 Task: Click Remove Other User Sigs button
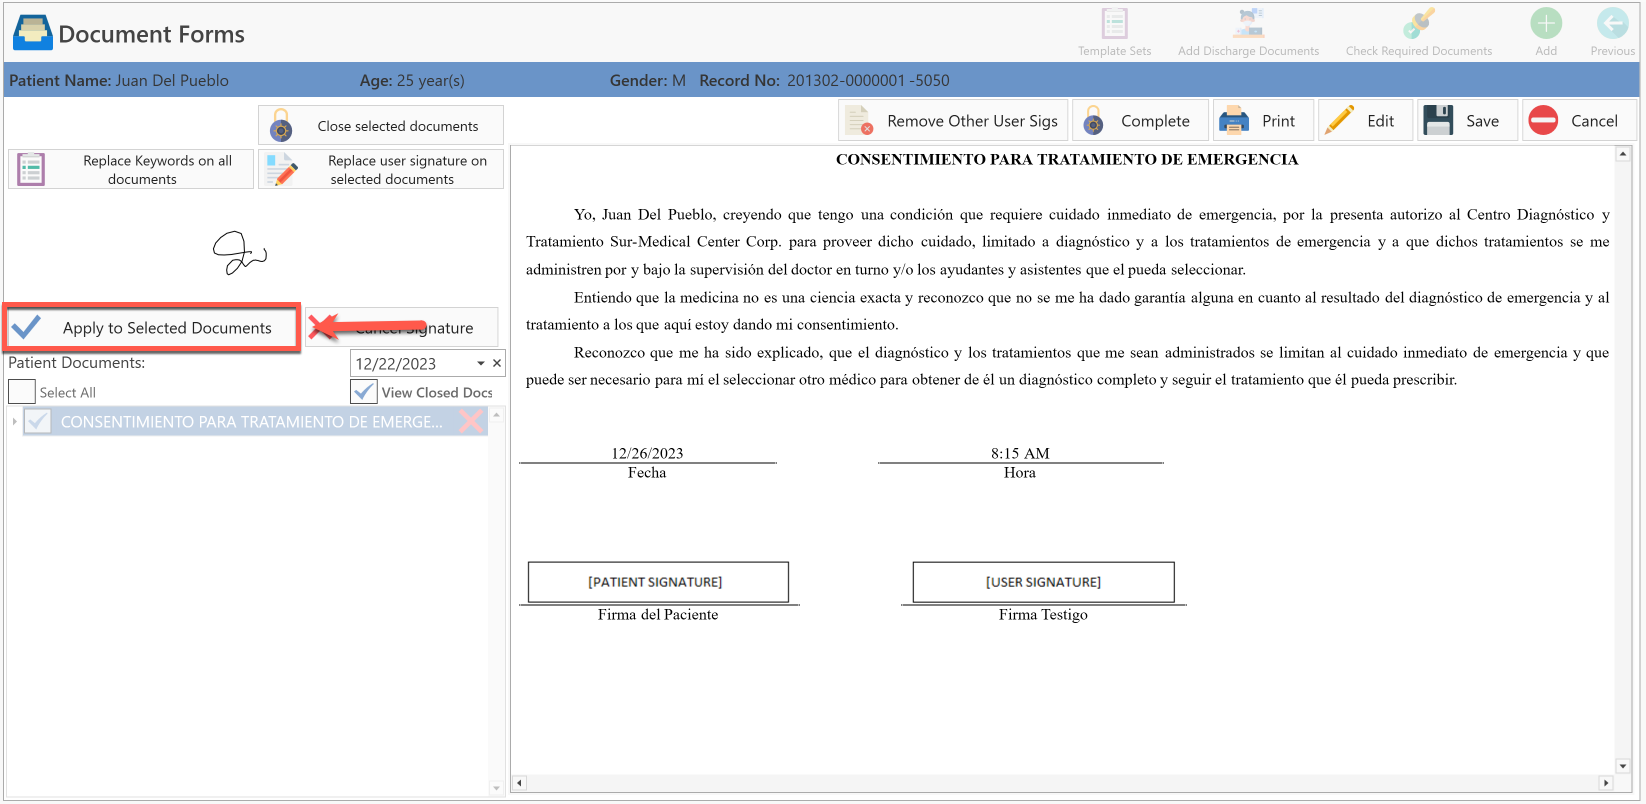pyautogui.click(x=953, y=121)
